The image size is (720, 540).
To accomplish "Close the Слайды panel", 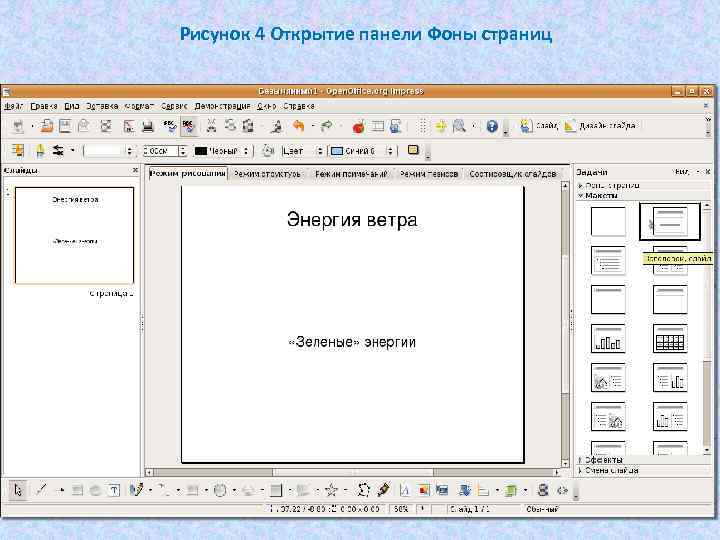I will 135,170.
